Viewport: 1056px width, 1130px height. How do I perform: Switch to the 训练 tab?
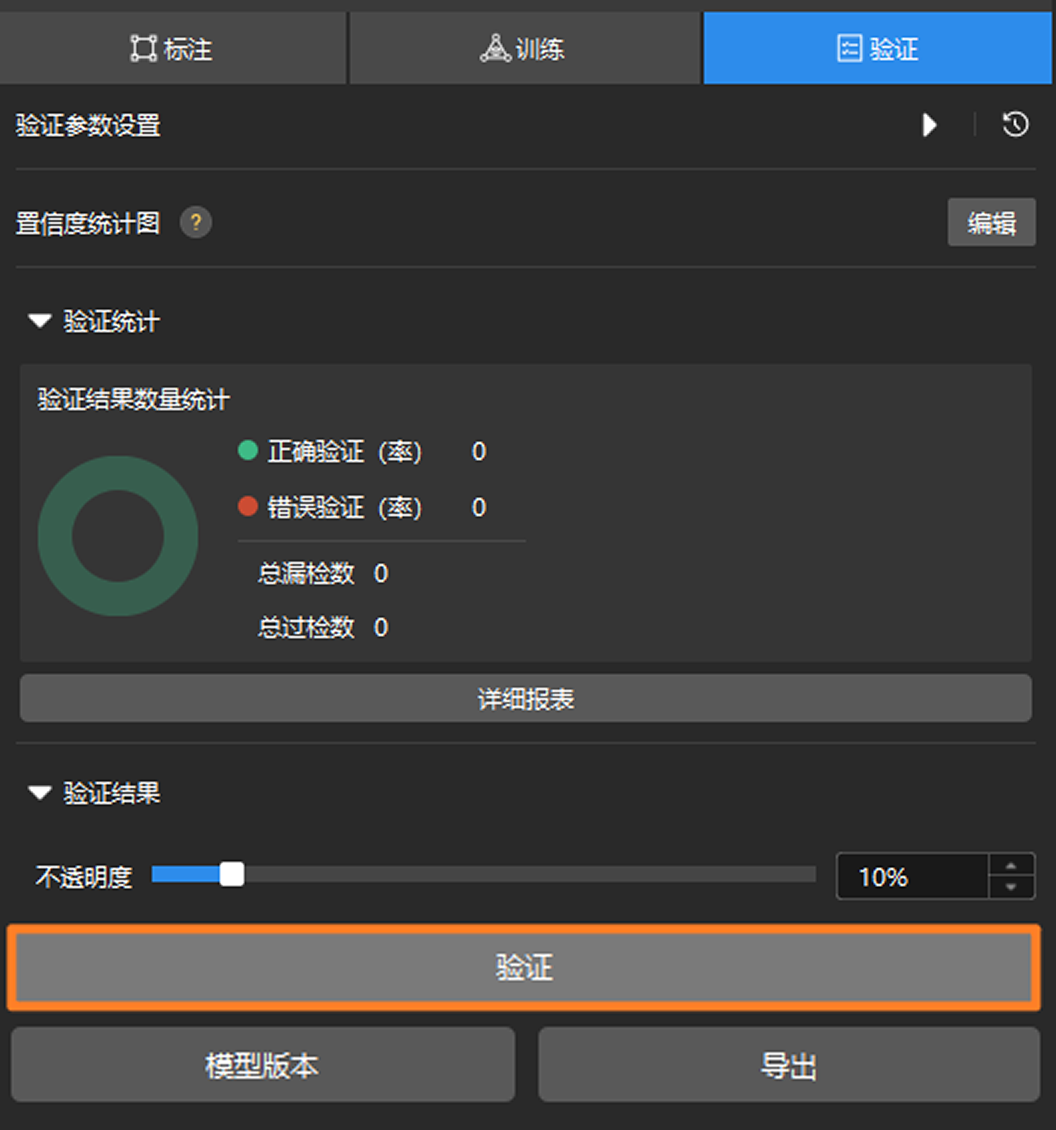(x=524, y=48)
